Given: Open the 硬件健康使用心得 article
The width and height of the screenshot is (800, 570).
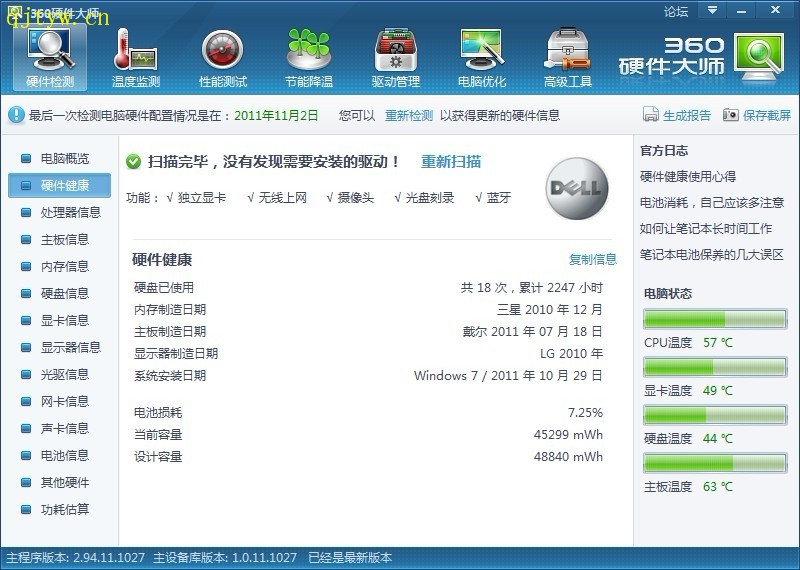Looking at the screenshot, I should tap(688, 177).
